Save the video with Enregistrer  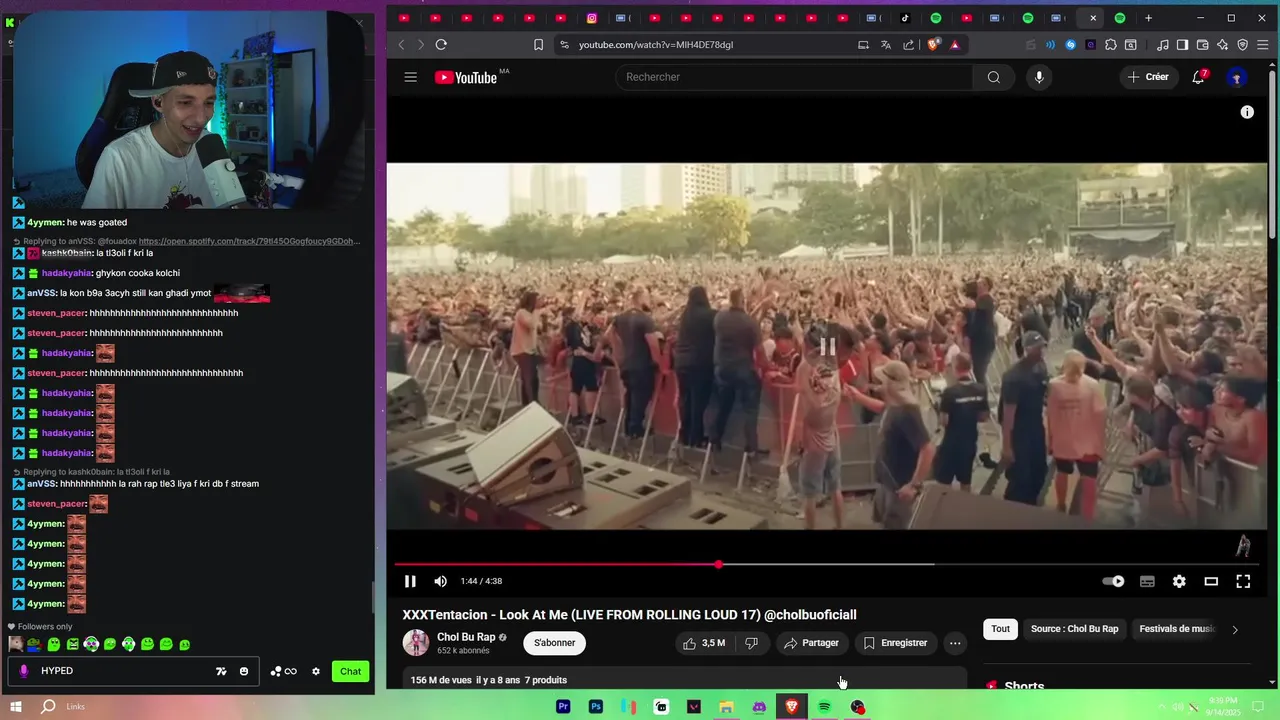(895, 643)
